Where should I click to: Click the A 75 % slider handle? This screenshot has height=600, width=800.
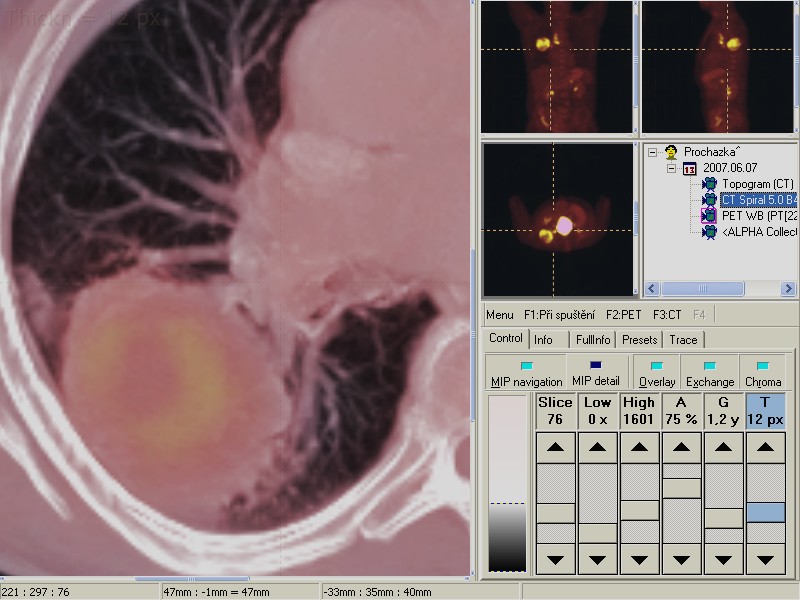coord(682,488)
